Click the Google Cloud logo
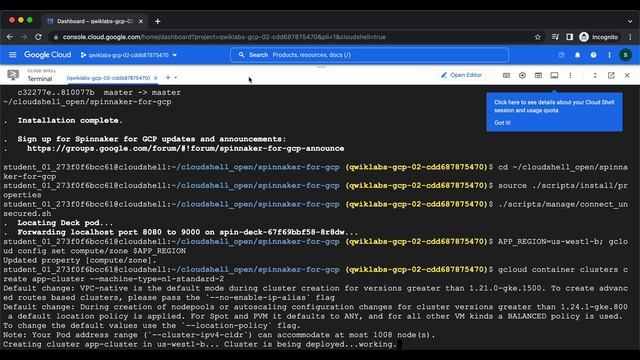Image resolution: width=640 pixels, height=360 pixels. click(x=47, y=55)
